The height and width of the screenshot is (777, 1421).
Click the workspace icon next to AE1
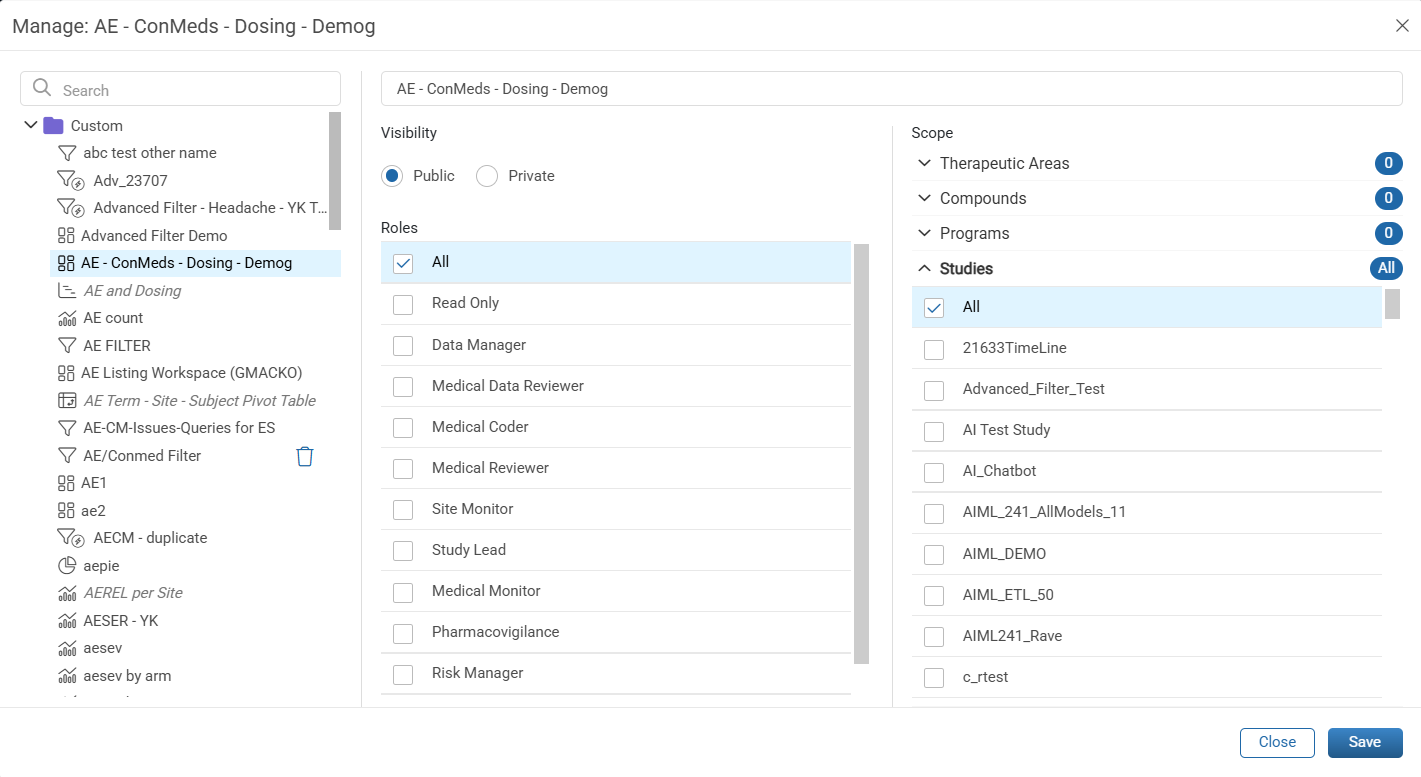click(66, 483)
